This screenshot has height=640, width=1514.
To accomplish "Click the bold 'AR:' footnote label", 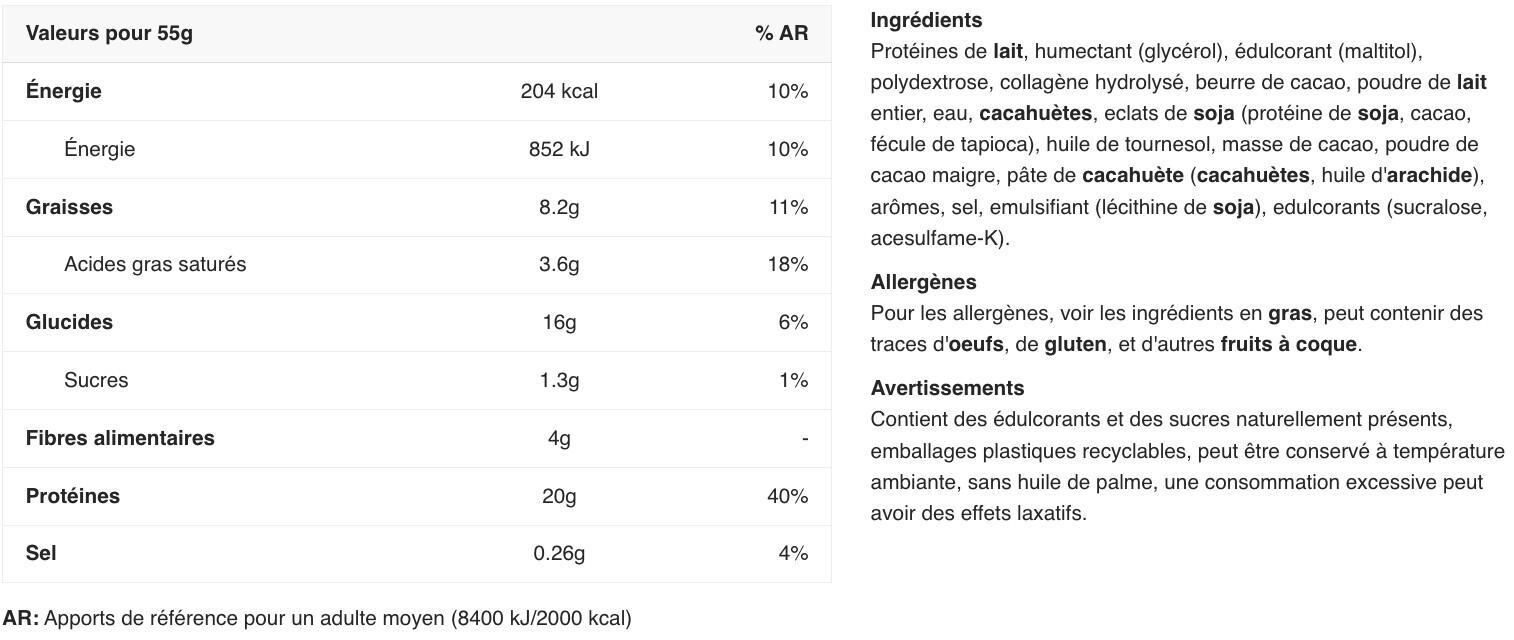I will click(x=21, y=618).
